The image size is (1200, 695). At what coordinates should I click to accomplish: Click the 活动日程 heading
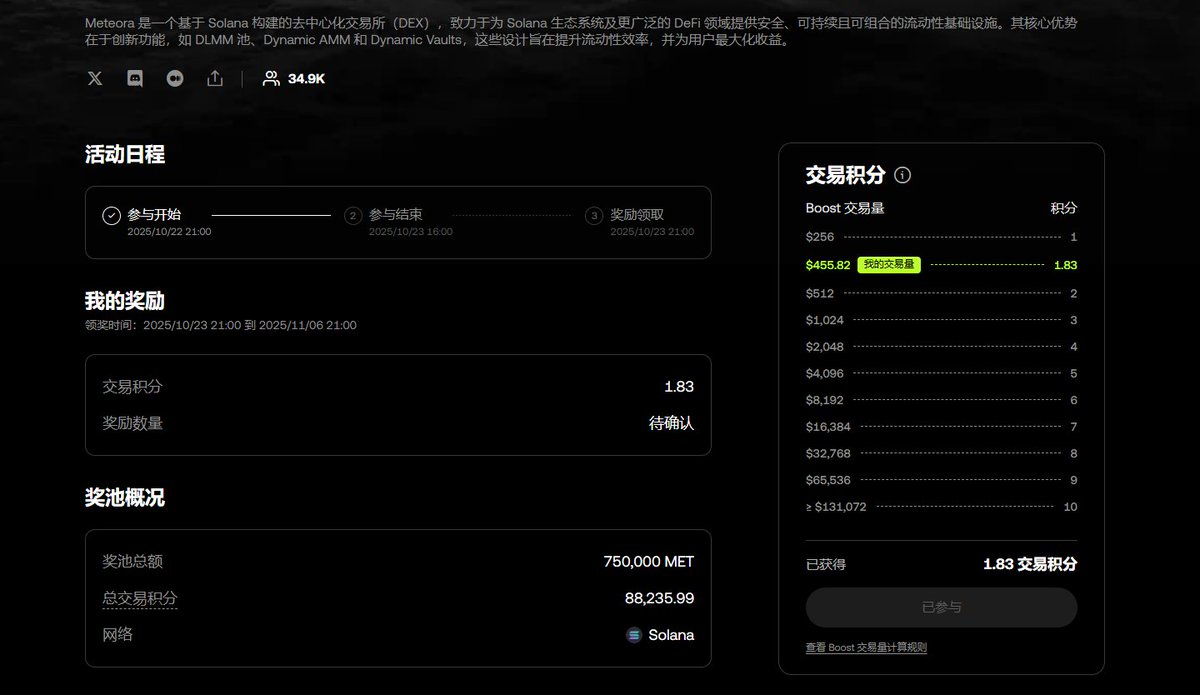pyautogui.click(x=125, y=154)
